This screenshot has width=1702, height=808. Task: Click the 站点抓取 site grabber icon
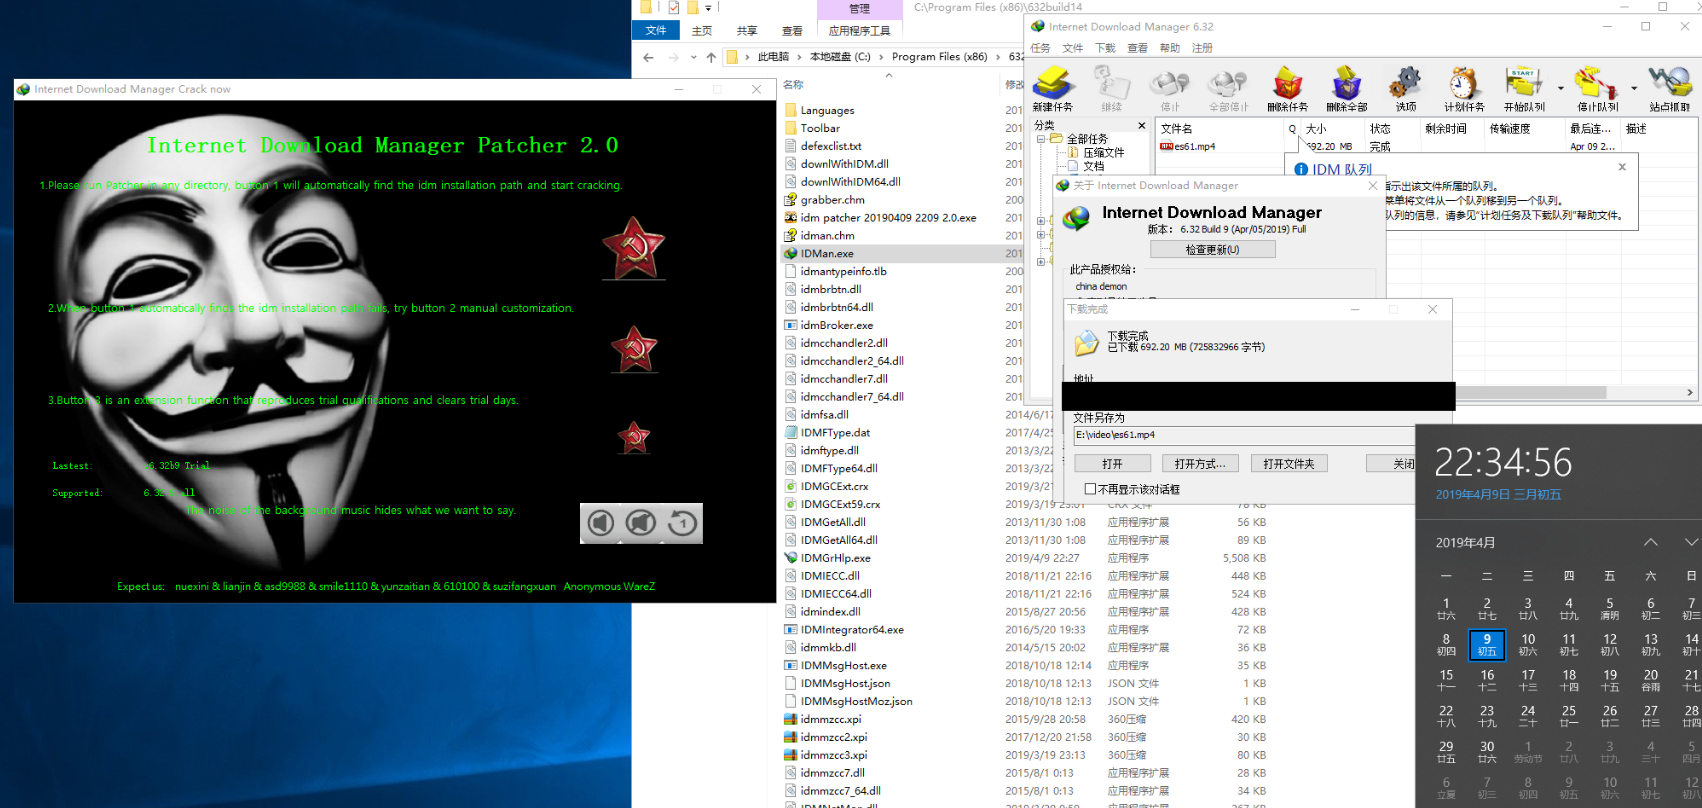(1669, 86)
